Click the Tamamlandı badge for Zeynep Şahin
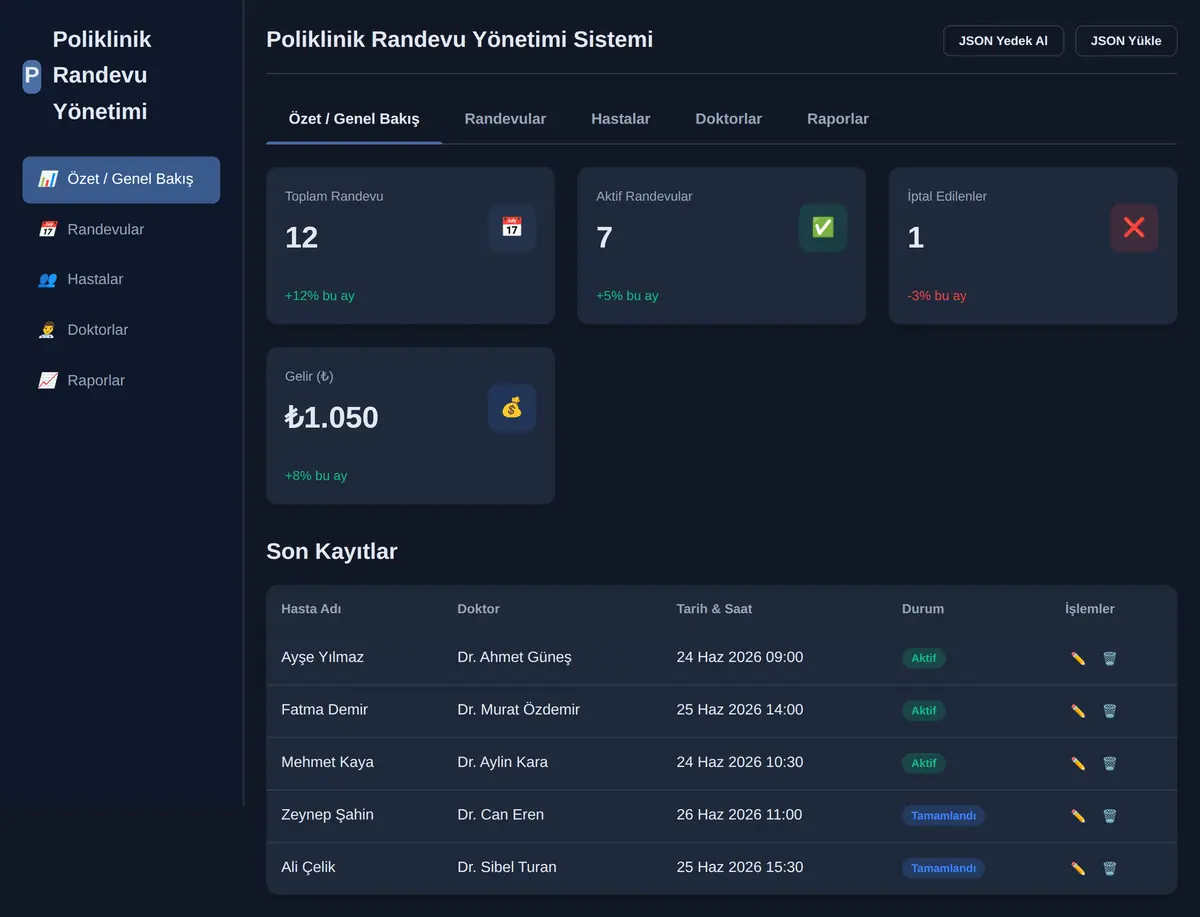1200x917 pixels. (943, 816)
